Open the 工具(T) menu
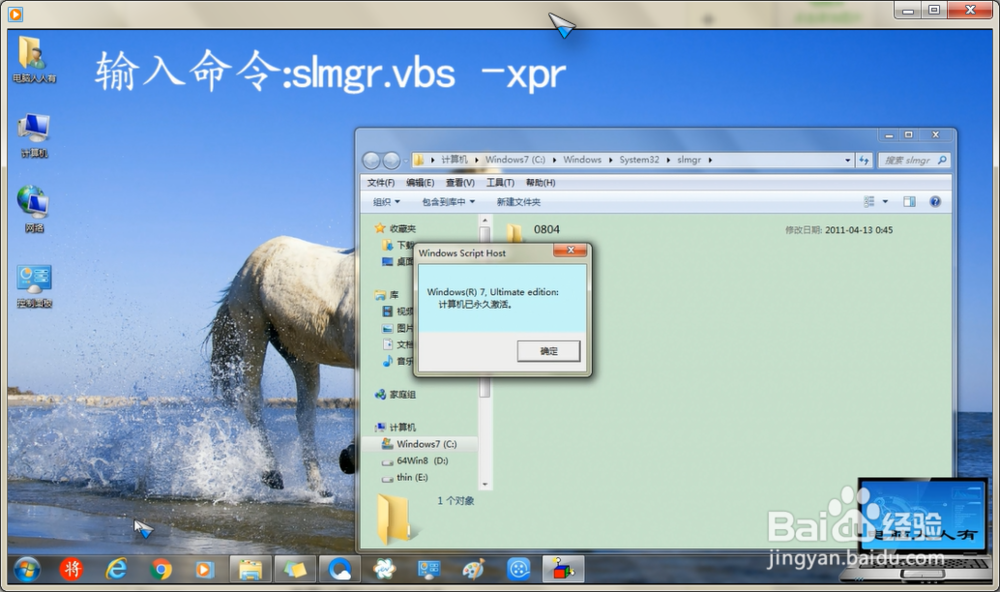This screenshot has width=1000, height=592. pos(500,182)
